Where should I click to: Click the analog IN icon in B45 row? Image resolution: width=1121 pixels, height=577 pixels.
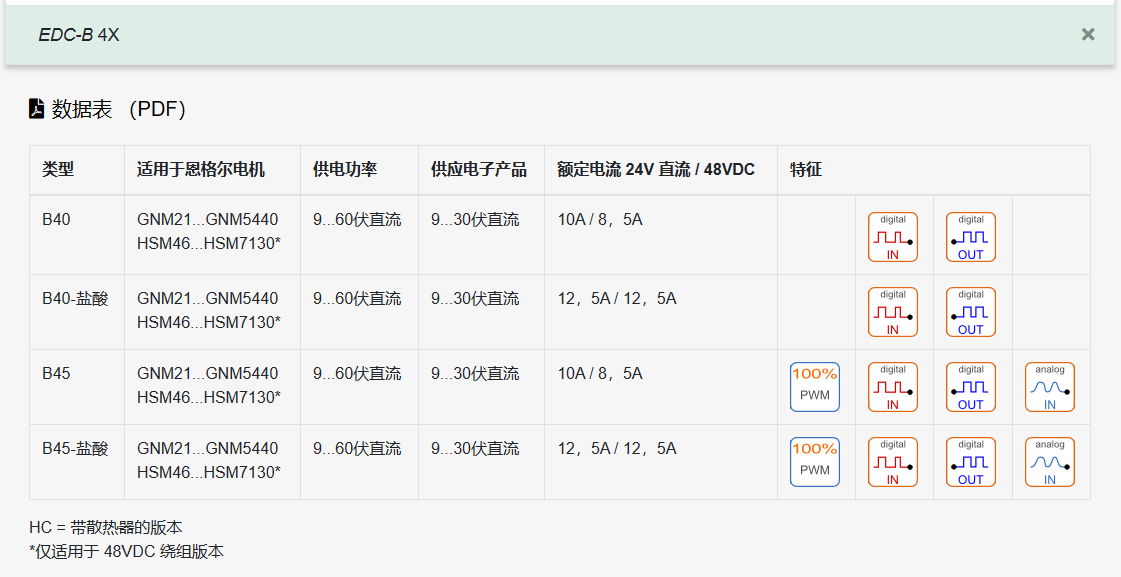[x=1050, y=387]
